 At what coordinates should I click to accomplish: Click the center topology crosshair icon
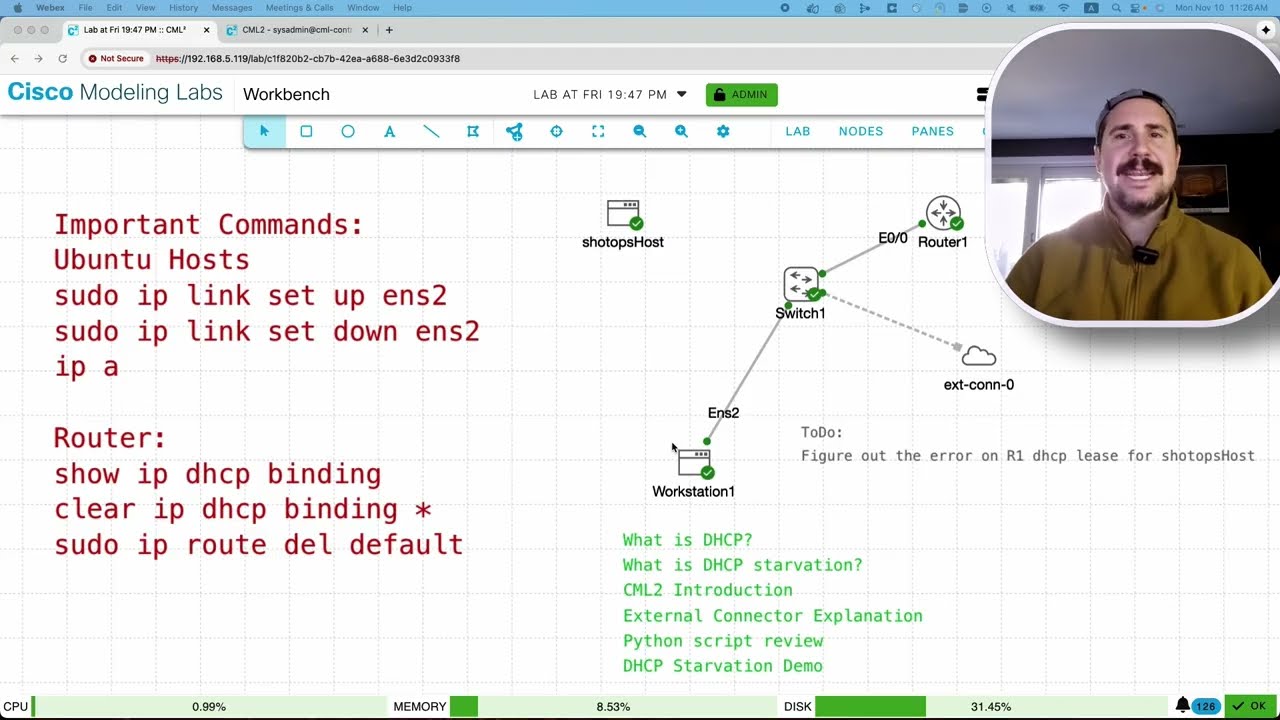point(556,132)
